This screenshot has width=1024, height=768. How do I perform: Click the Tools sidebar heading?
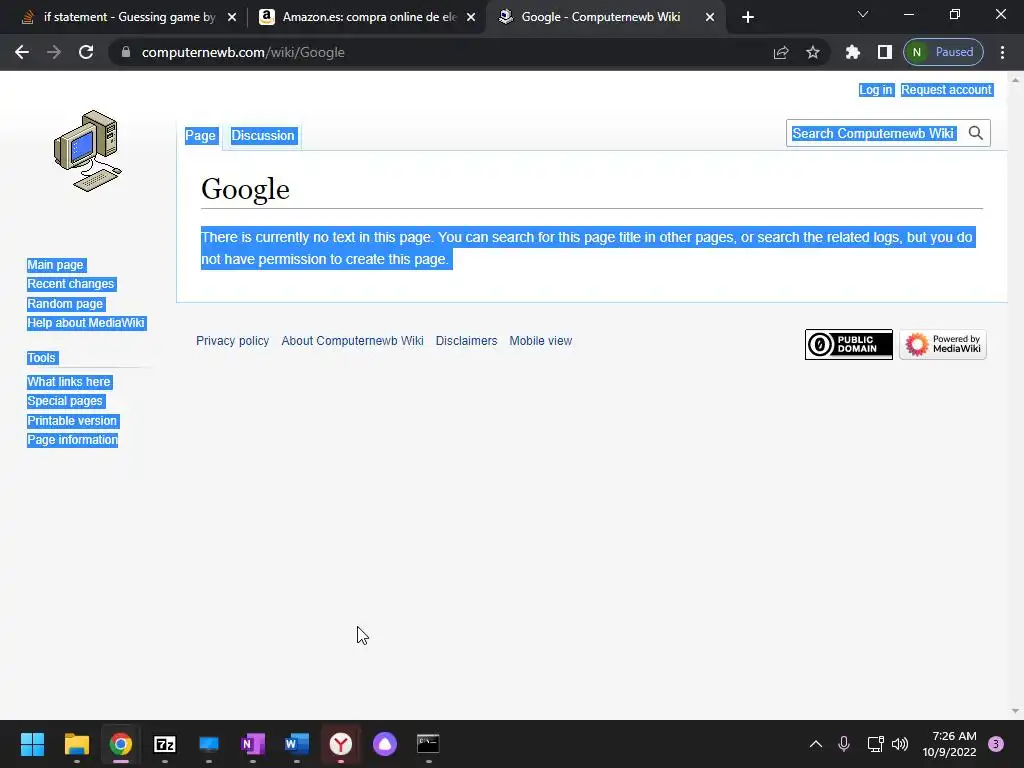[41, 358]
